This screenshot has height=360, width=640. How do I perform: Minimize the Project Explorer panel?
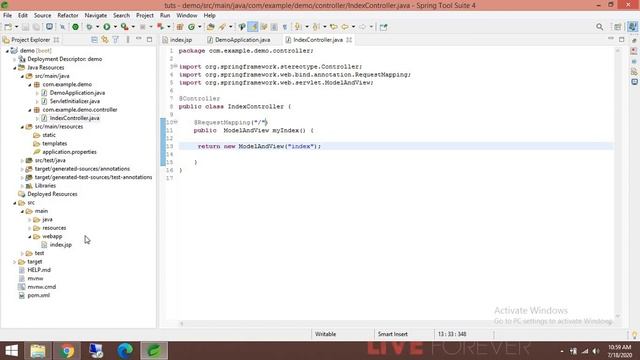tap(139, 39)
